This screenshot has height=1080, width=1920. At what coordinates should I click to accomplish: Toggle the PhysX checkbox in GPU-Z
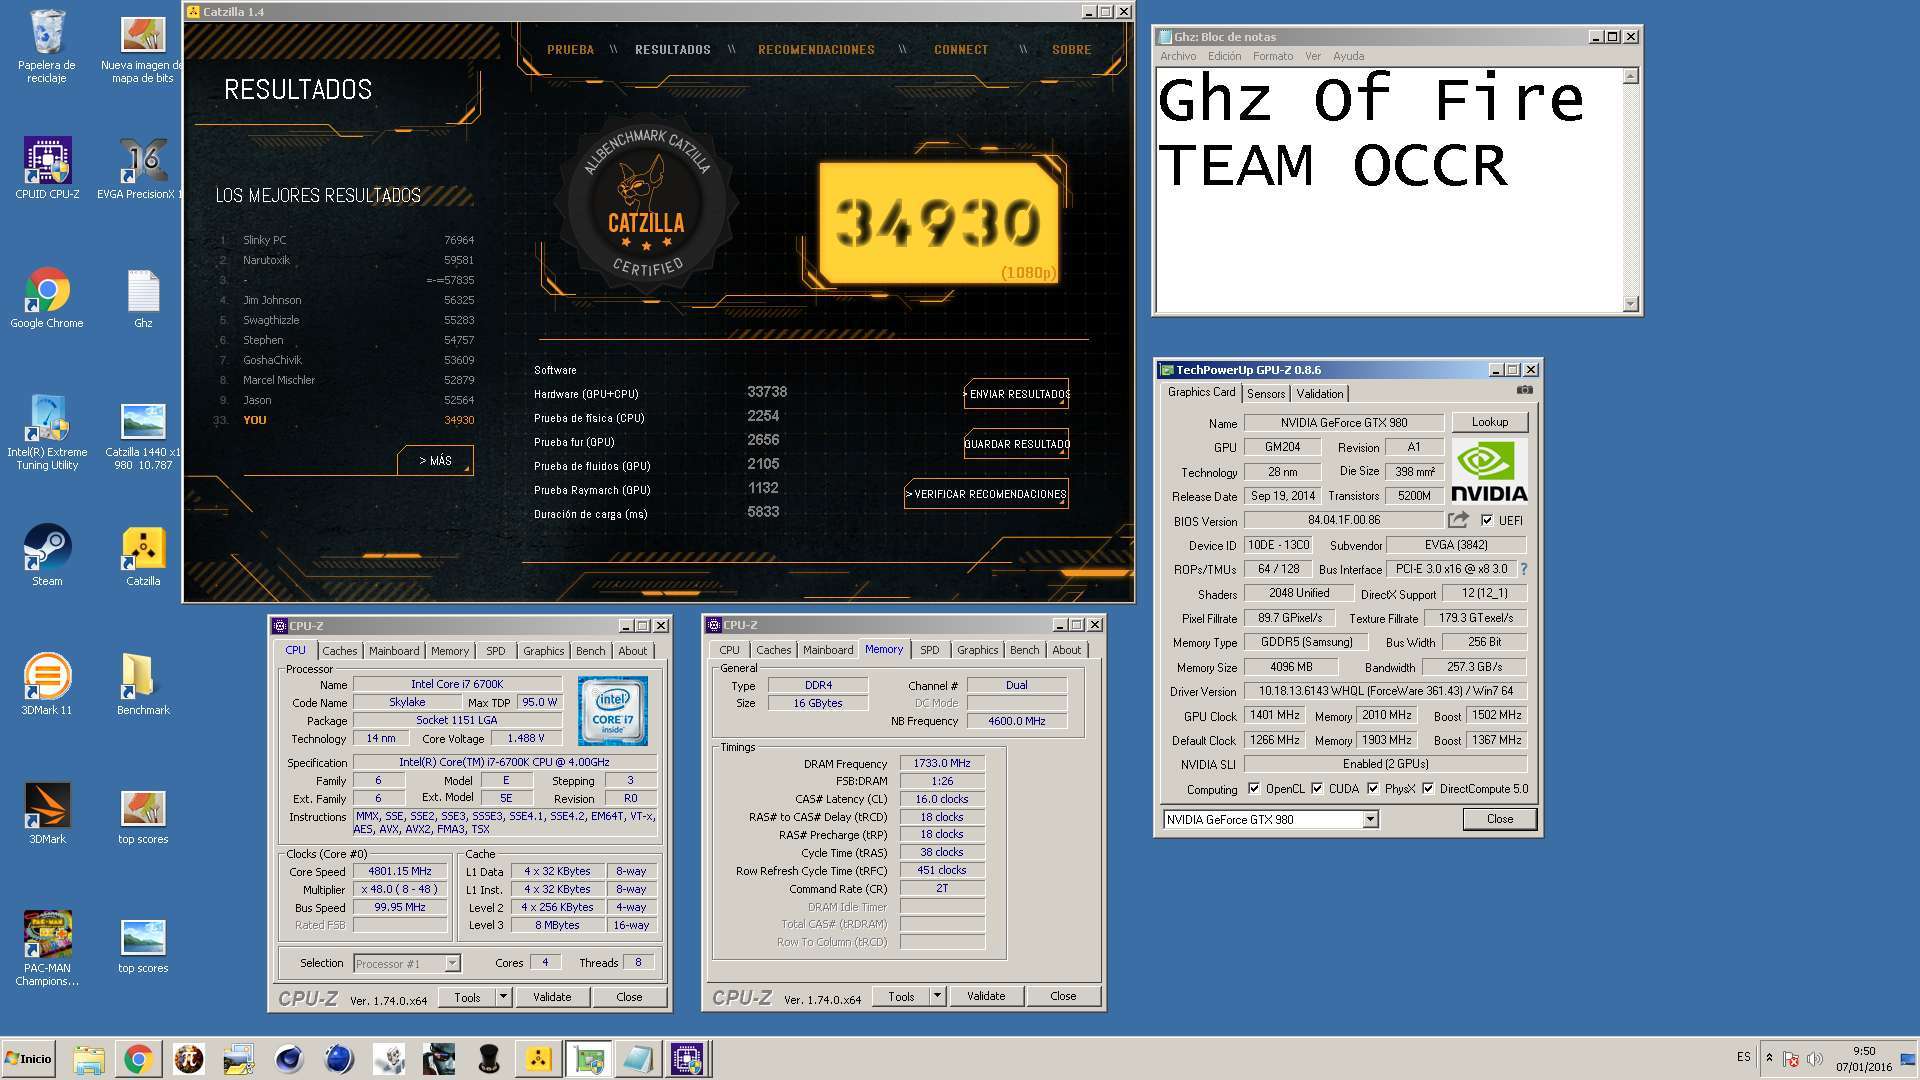tap(1373, 788)
